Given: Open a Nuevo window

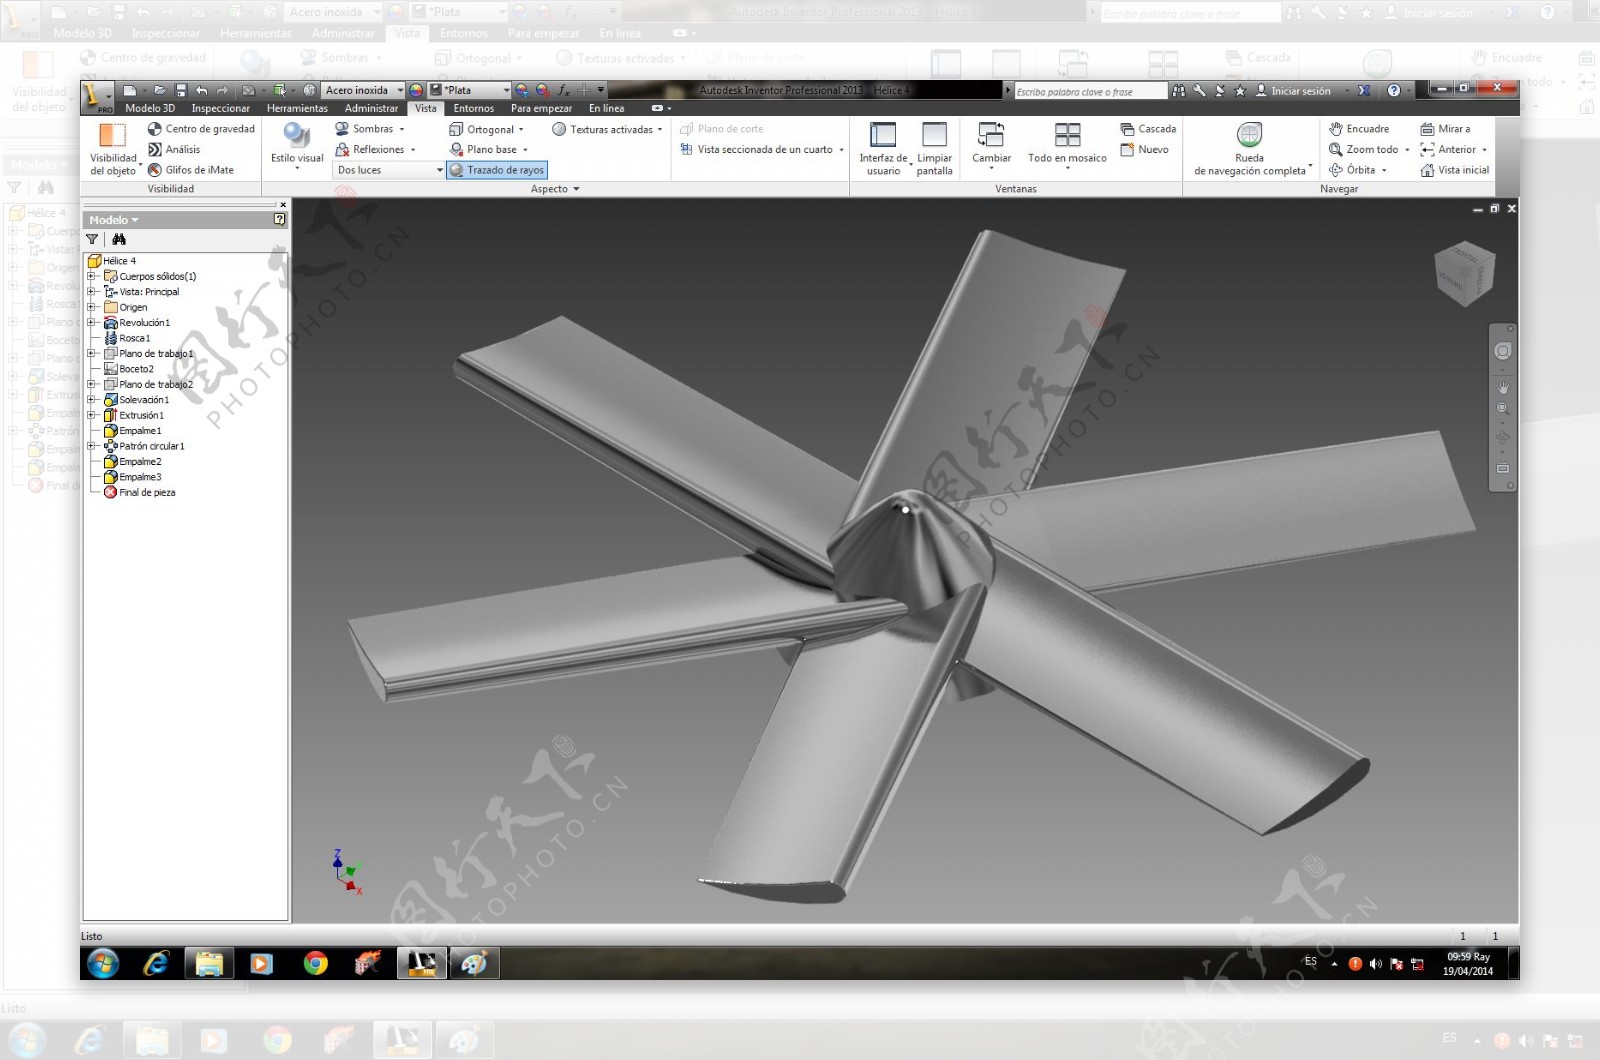Looking at the screenshot, I should (x=1144, y=149).
